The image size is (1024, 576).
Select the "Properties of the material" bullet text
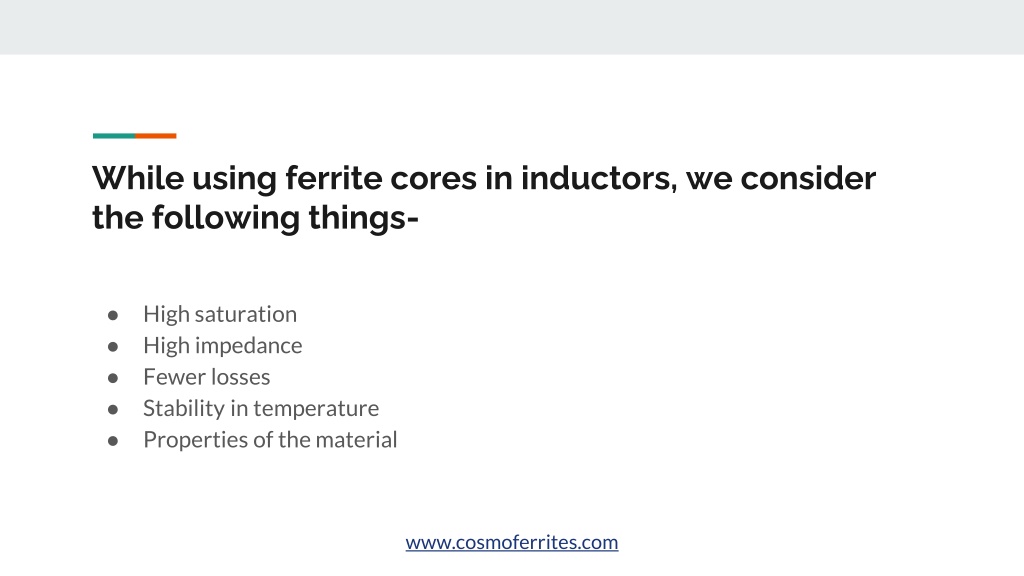tap(270, 440)
